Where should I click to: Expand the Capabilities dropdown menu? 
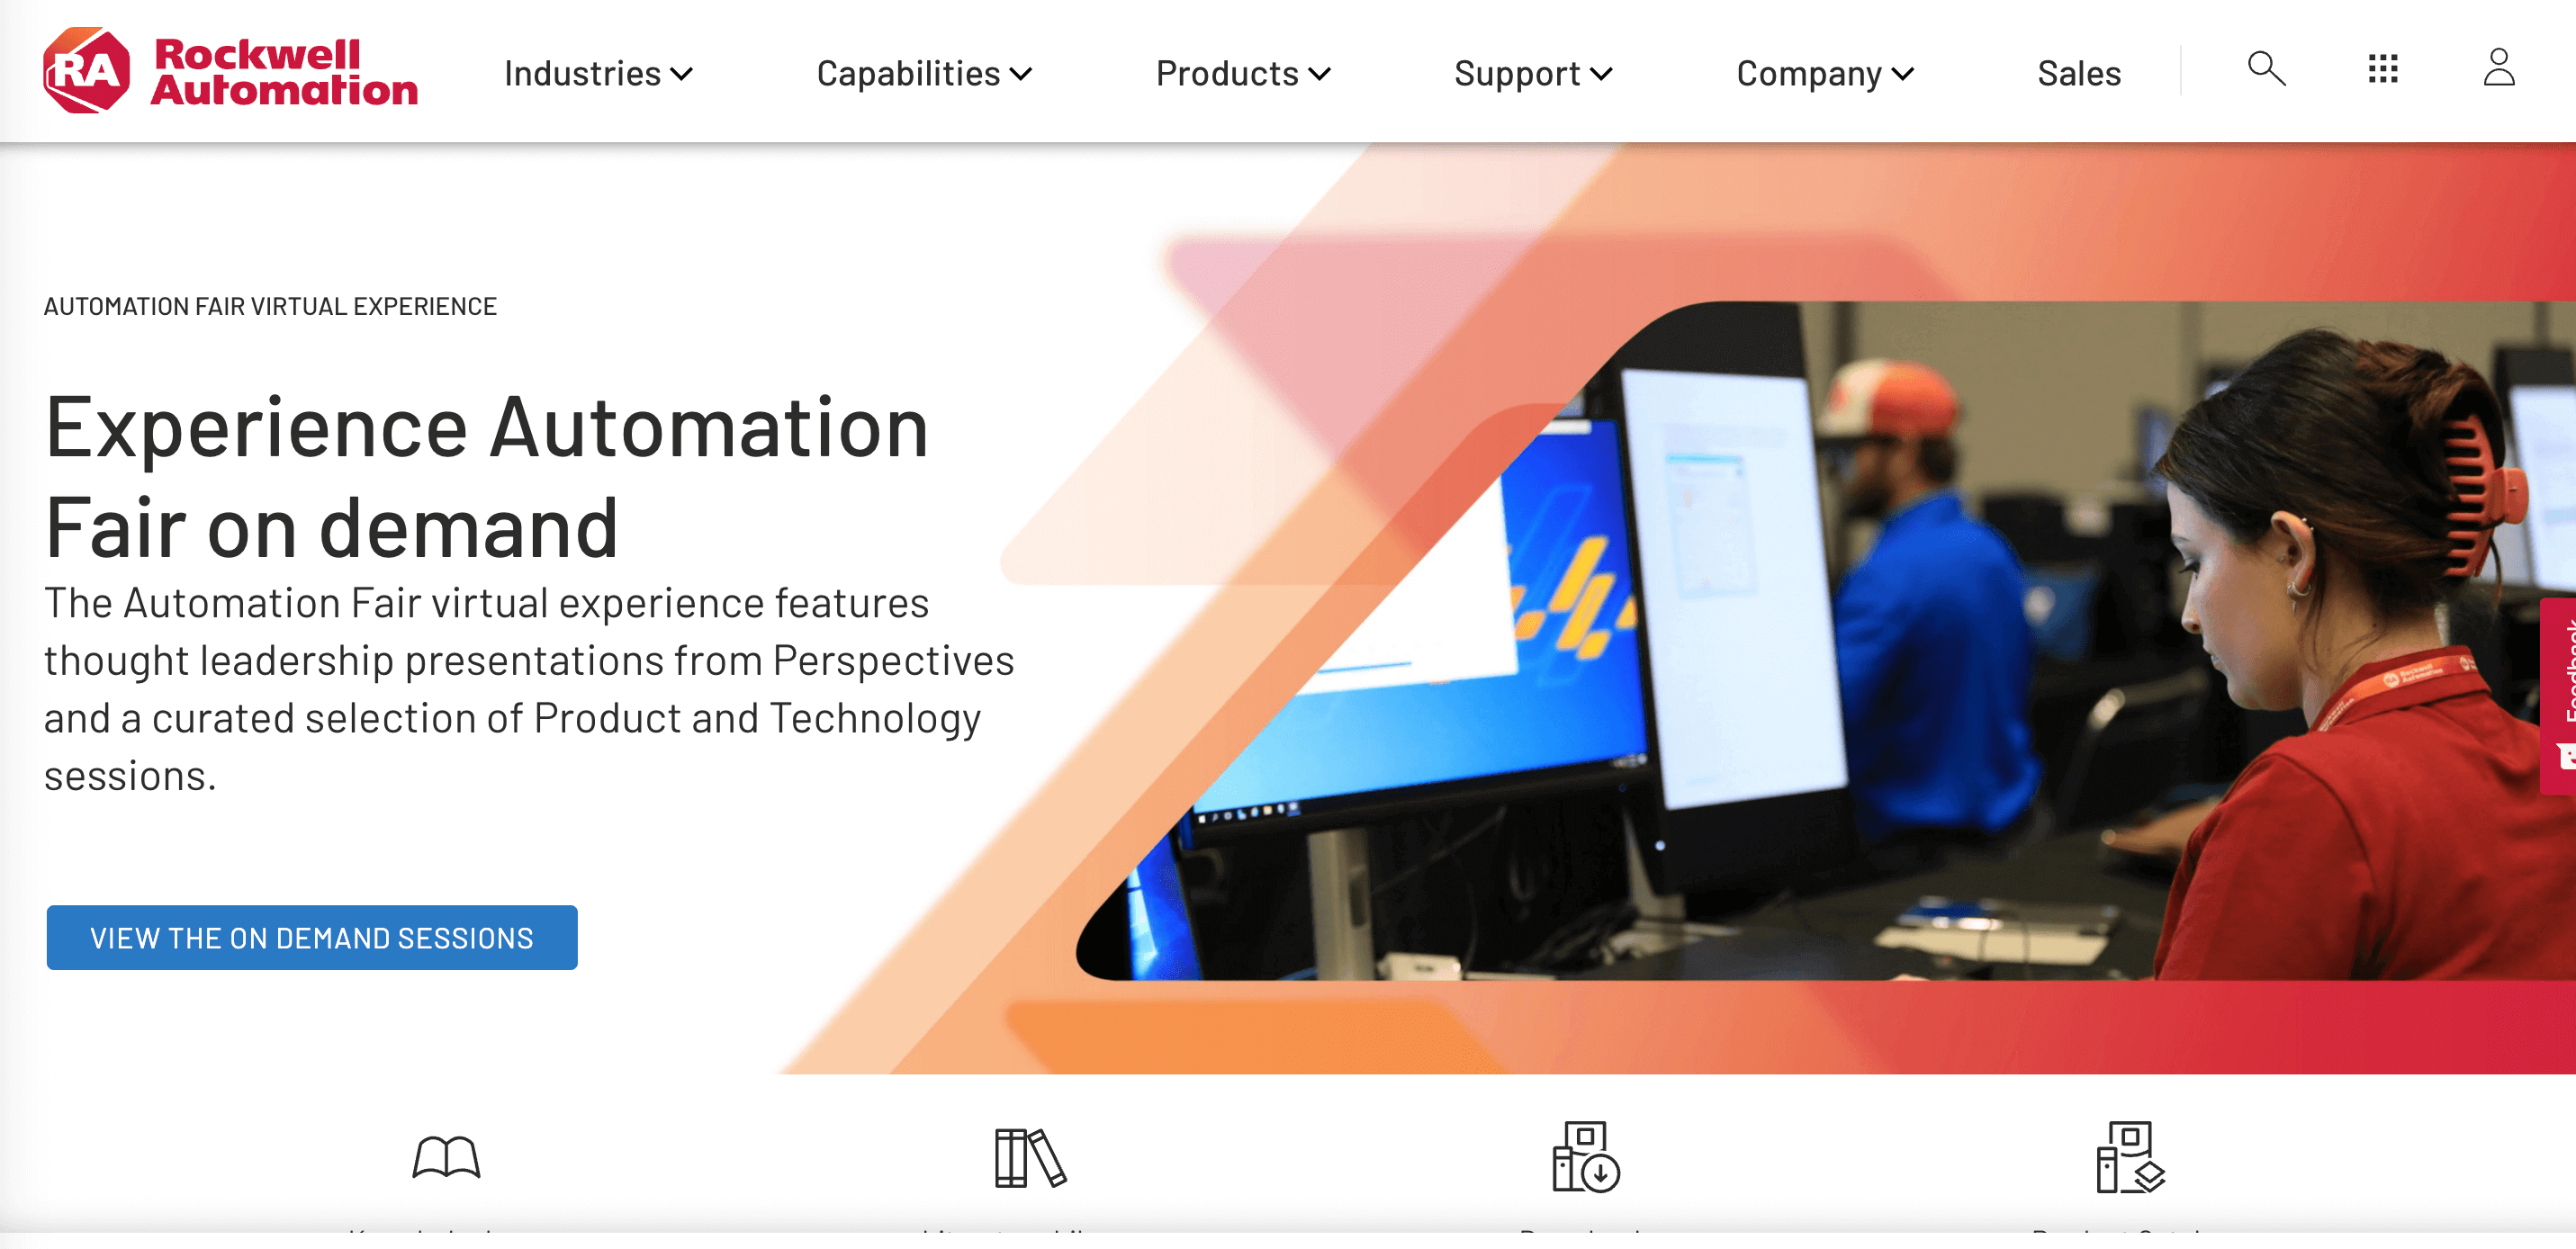click(x=923, y=71)
